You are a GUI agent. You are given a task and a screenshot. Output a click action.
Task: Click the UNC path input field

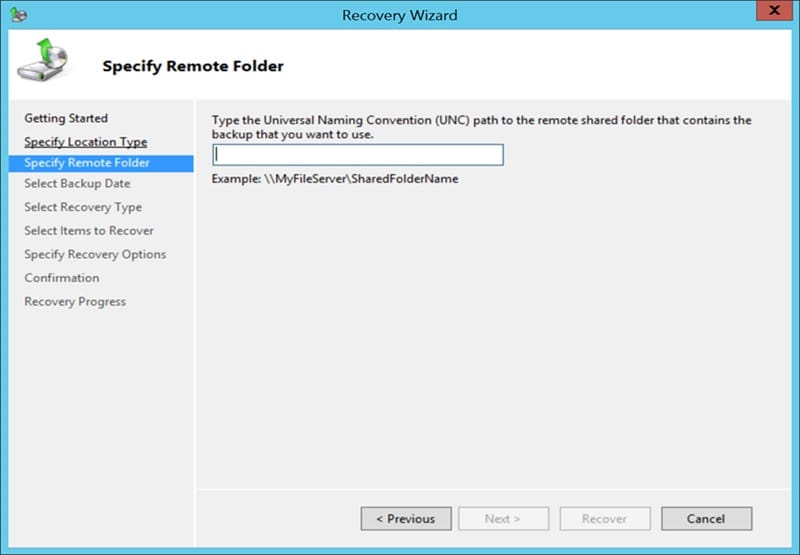click(x=358, y=155)
